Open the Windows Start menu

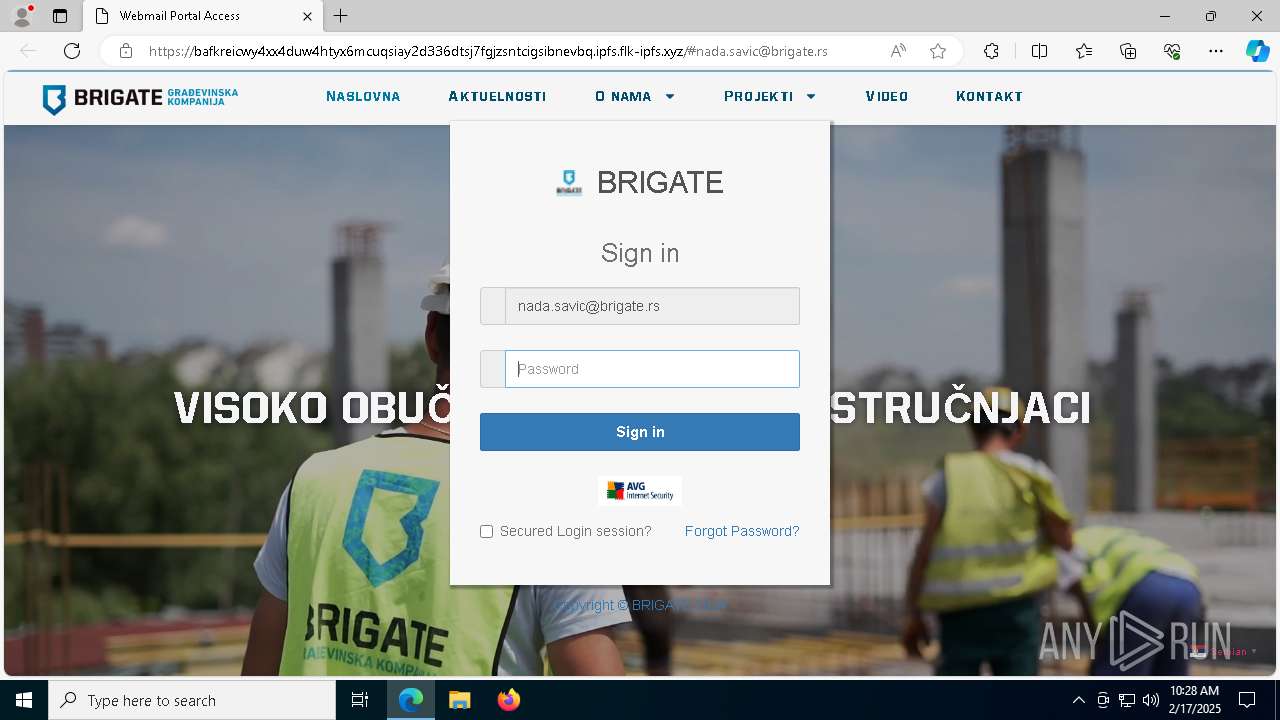pyautogui.click(x=24, y=700)
